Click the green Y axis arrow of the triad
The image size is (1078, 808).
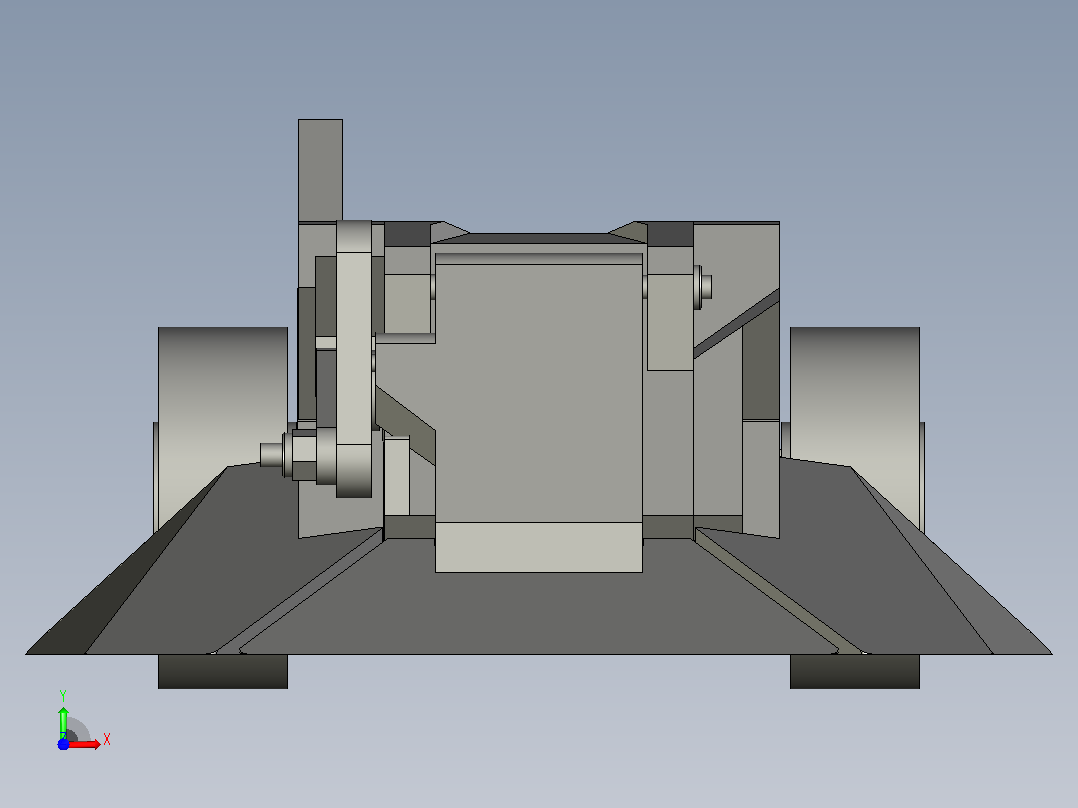(x=63, y=721)
